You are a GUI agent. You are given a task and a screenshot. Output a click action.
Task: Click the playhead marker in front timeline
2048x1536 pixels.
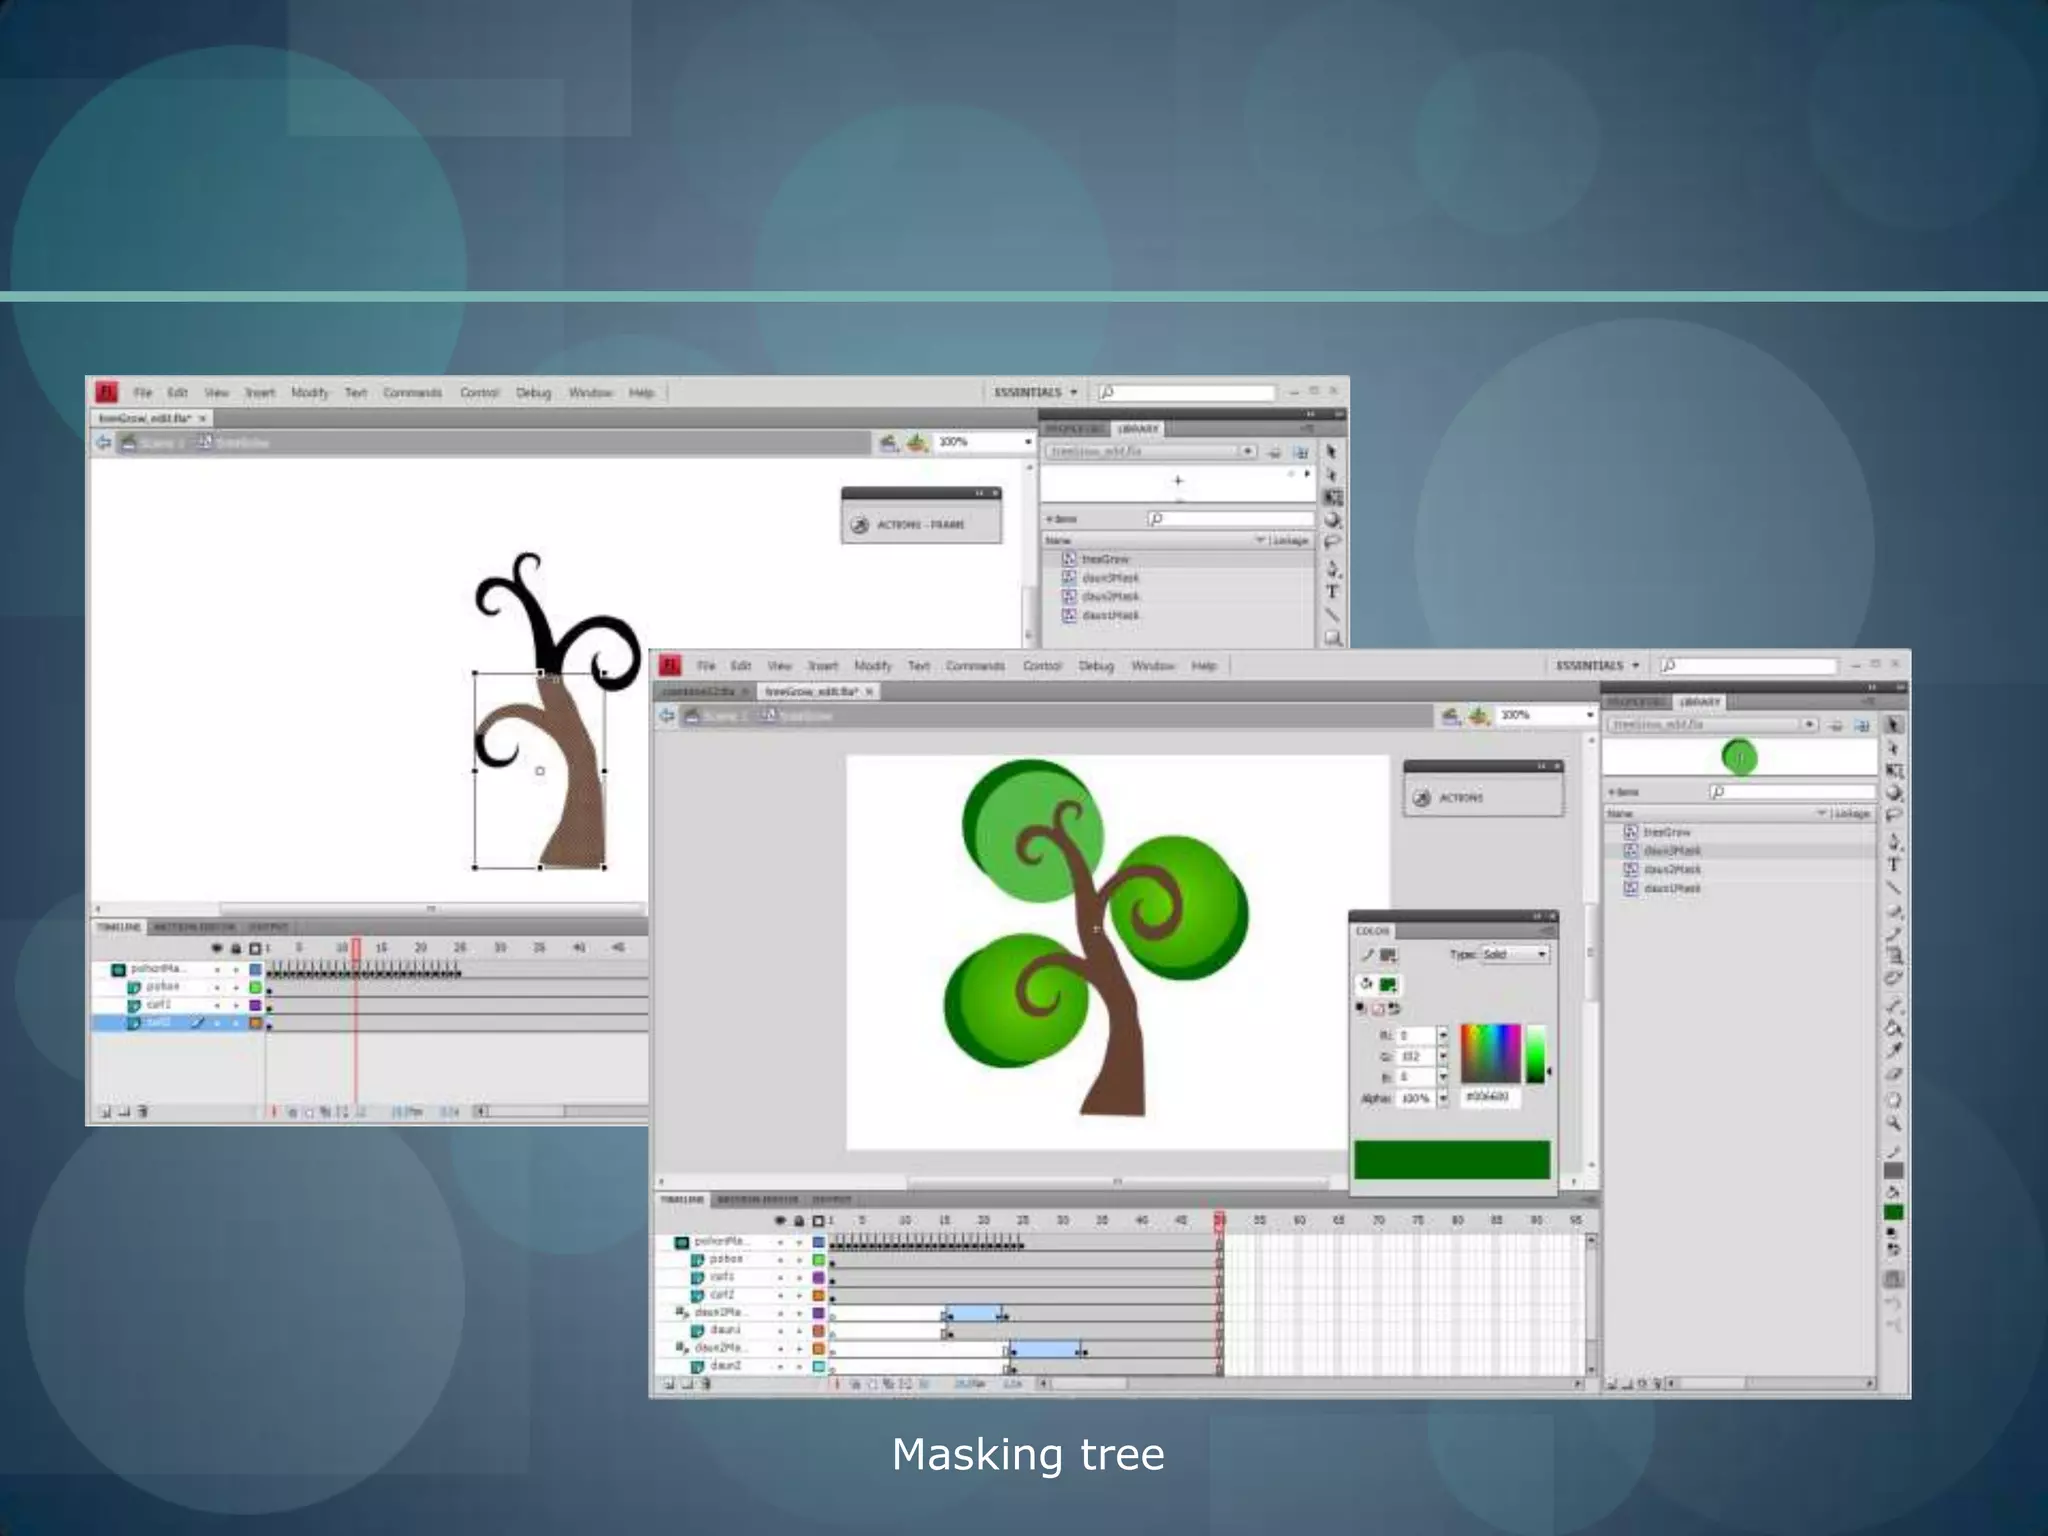[x=1219, y=1221]
